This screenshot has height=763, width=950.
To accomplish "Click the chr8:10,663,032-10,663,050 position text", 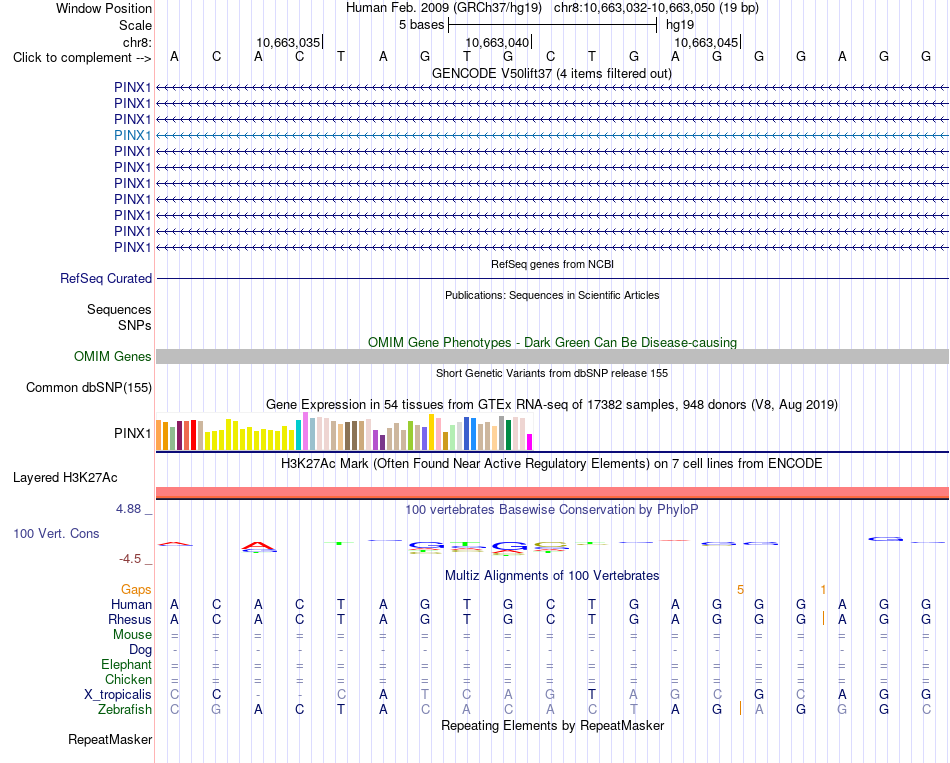I will (656, 8).
